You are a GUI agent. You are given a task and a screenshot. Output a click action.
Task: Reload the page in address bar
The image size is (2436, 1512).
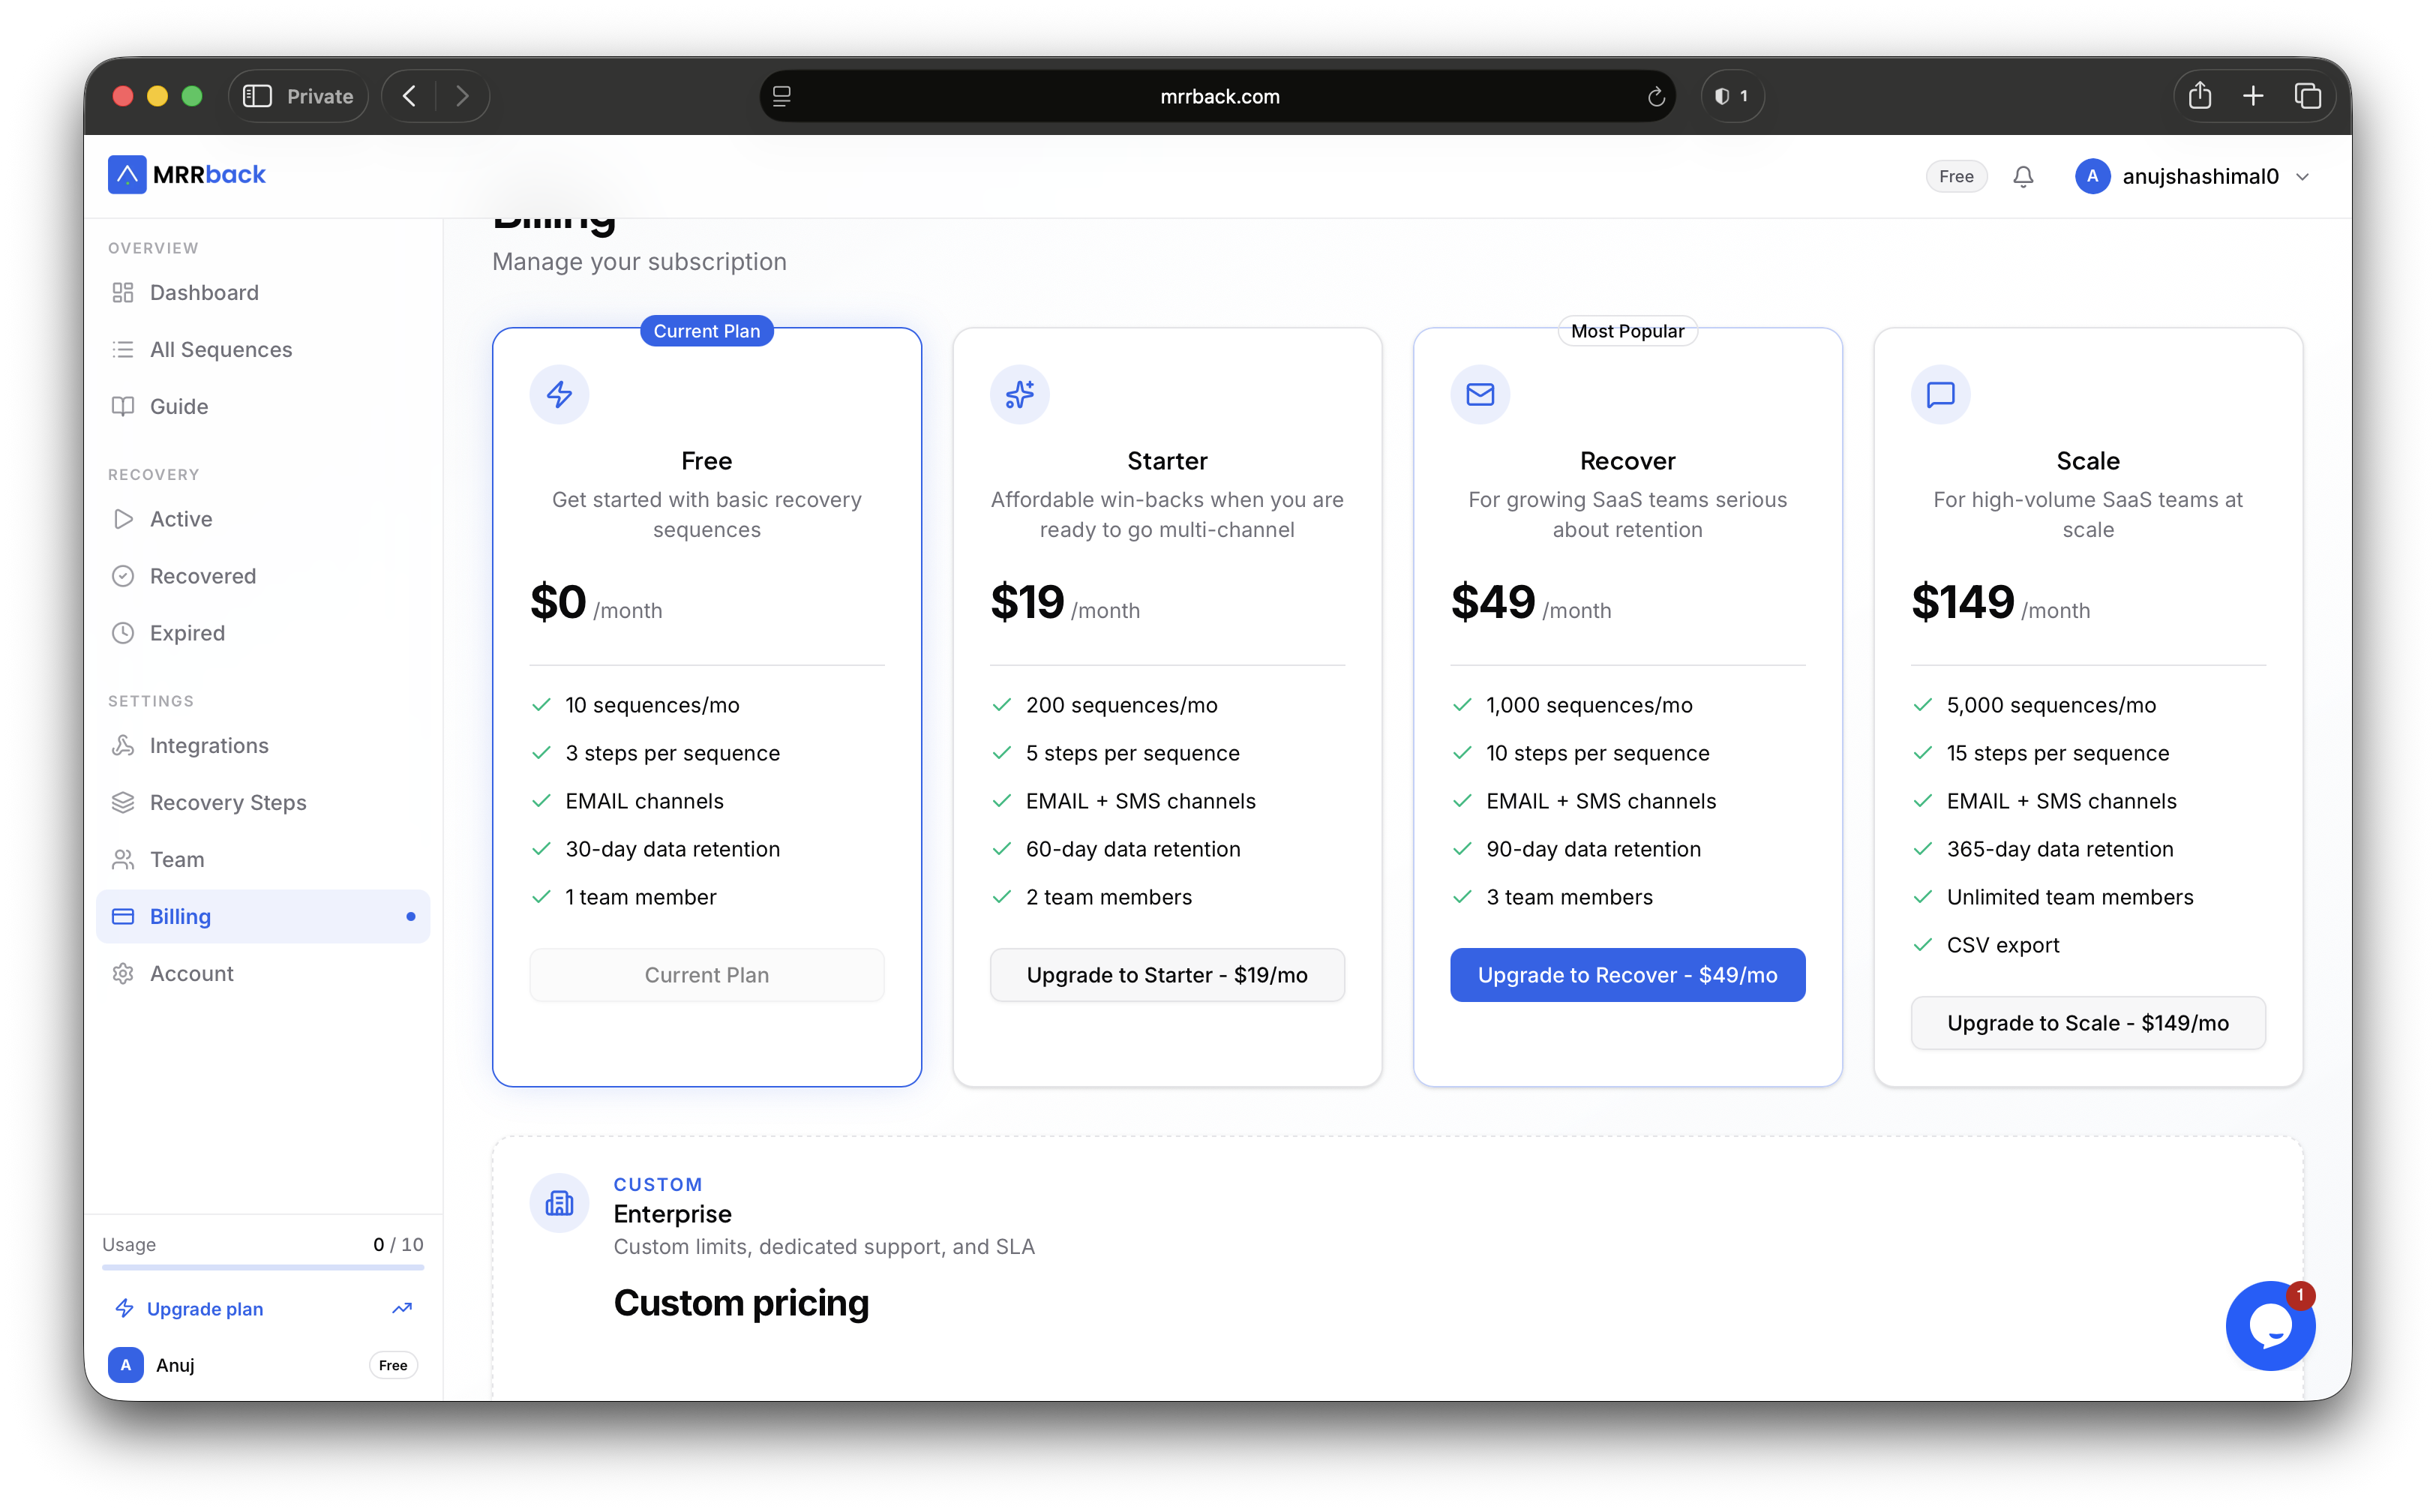tap(1656, 96)
